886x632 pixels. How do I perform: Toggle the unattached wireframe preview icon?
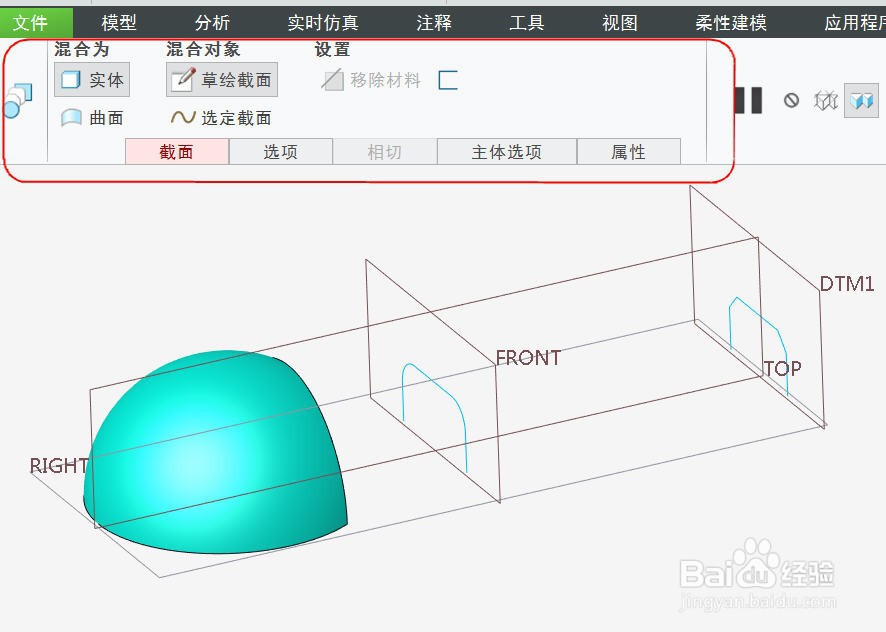(x=826, y=101)
